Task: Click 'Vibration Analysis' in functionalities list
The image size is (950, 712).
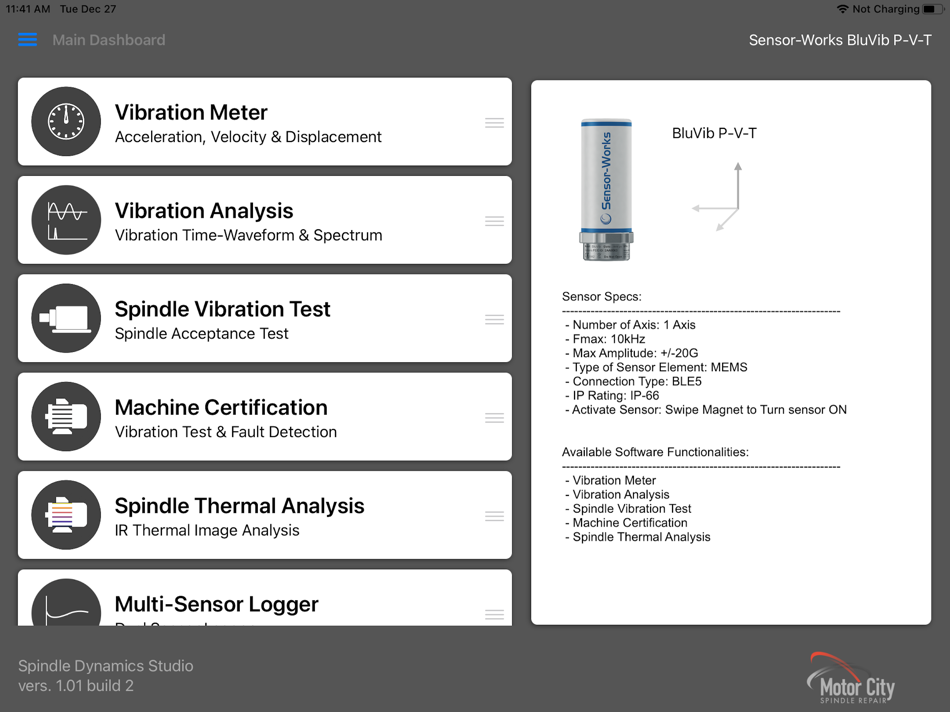Action: [617, 494]
